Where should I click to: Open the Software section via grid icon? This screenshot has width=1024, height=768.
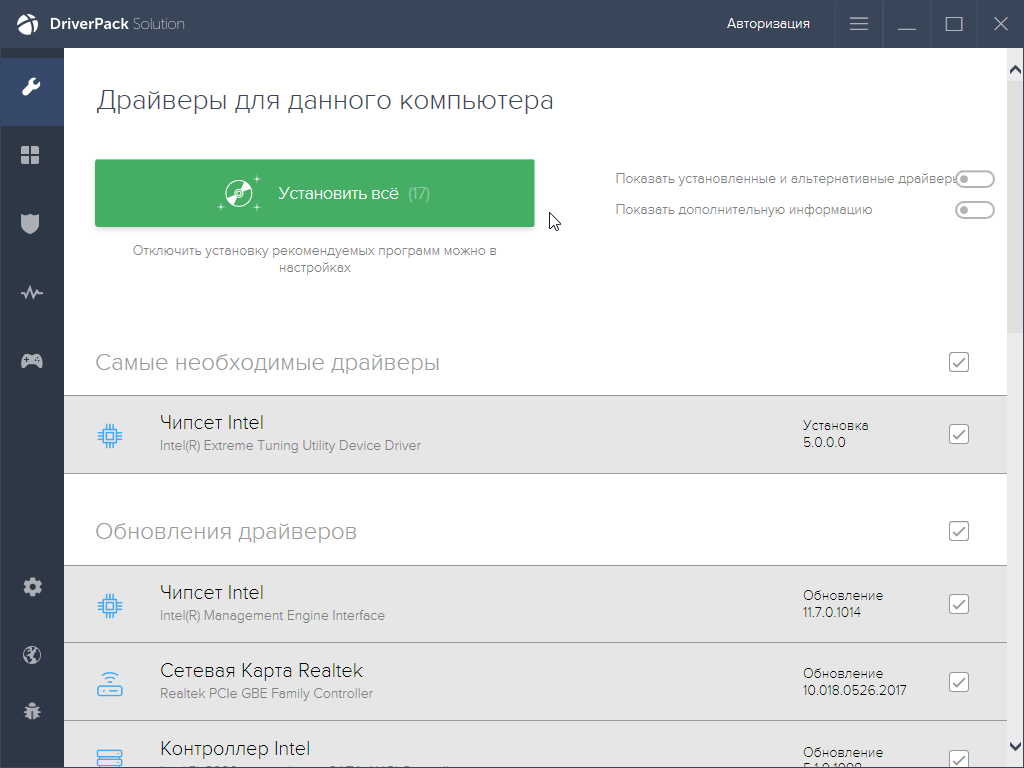[32, 155]
